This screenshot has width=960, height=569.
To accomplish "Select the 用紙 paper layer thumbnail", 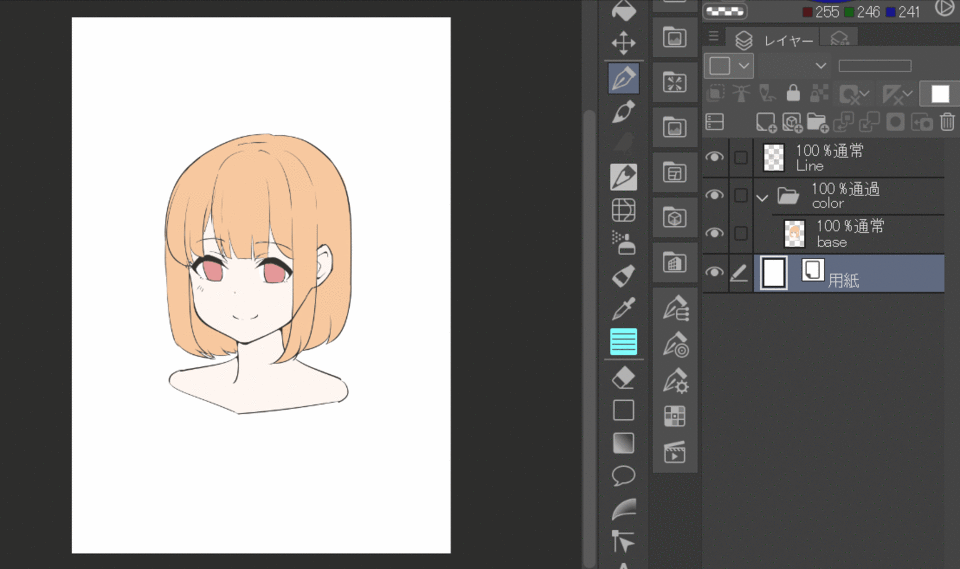I will click(x=774, y=272).
